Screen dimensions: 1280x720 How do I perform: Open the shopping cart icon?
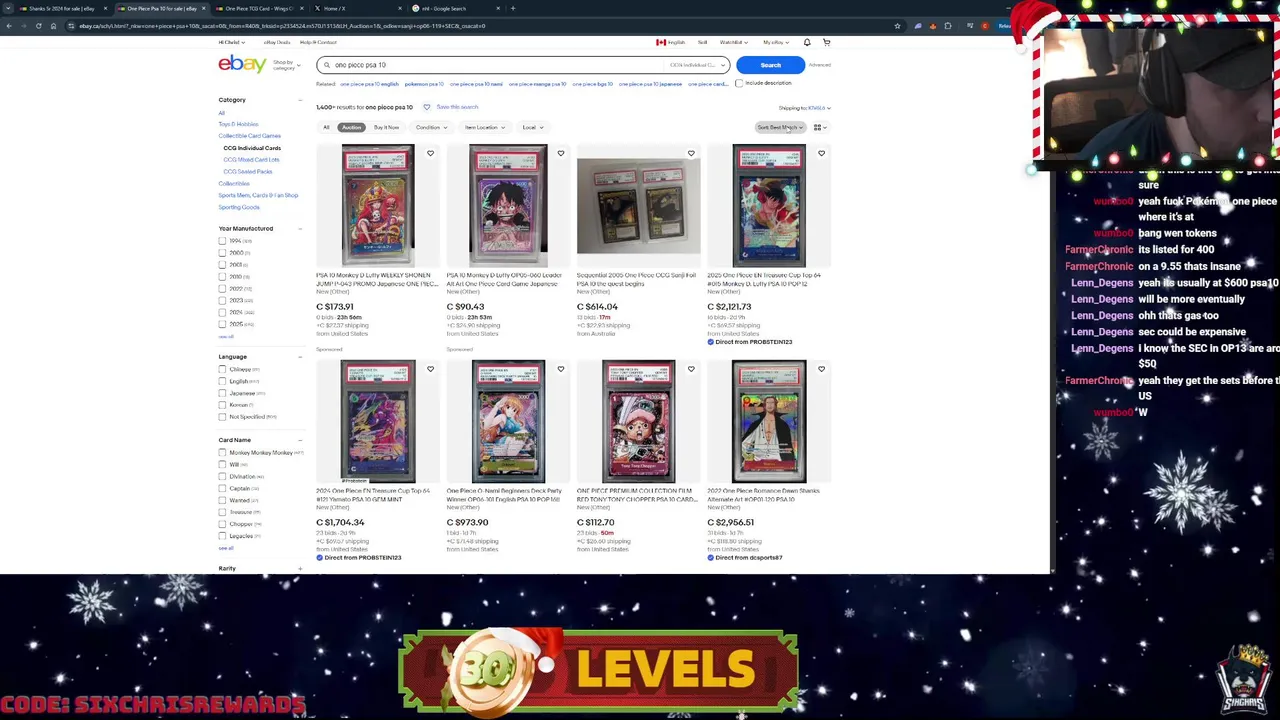pyautogui.click(x=826, y=42)
